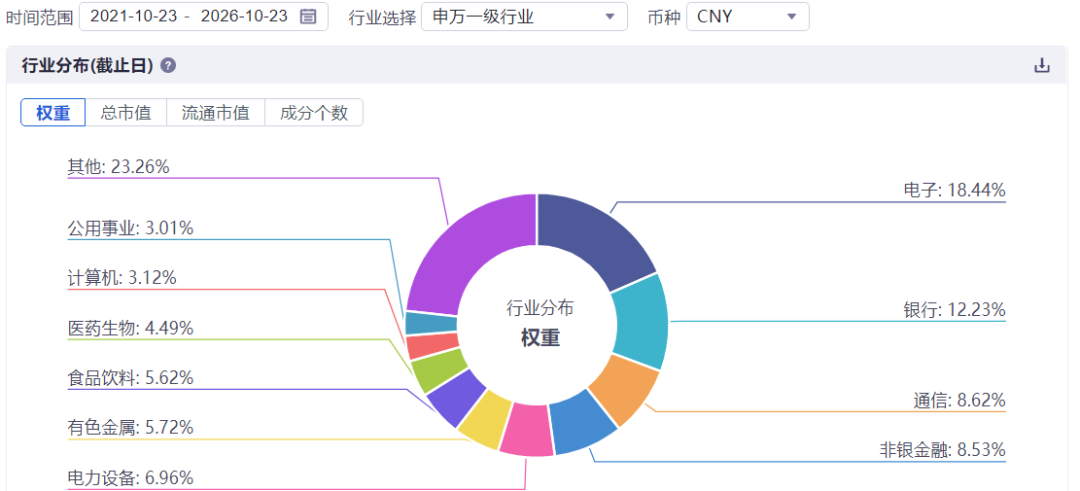Image resolution: width=1080 pixels, height=491 pixels.
Task: Click the 通信: 8.62% label
Action: coord(958,400)
